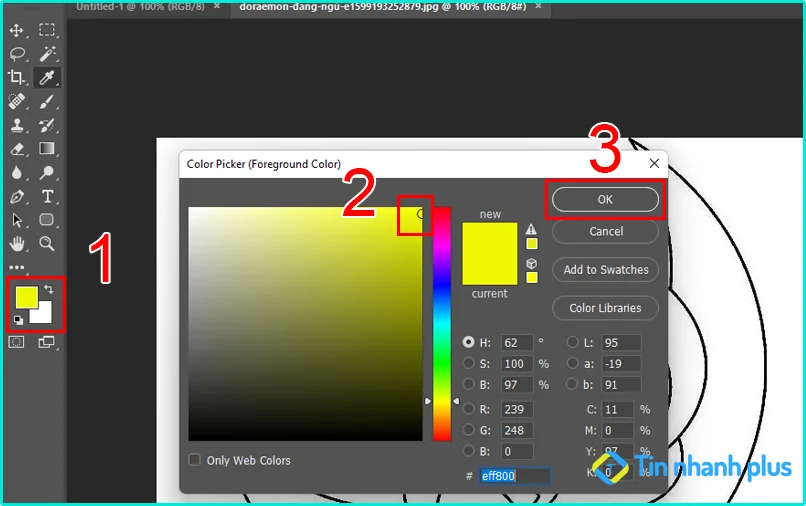Screen dimensions: 806x506
Task: Click the S field showing 100
Action: pyautogui.click(x=517, y=364)
